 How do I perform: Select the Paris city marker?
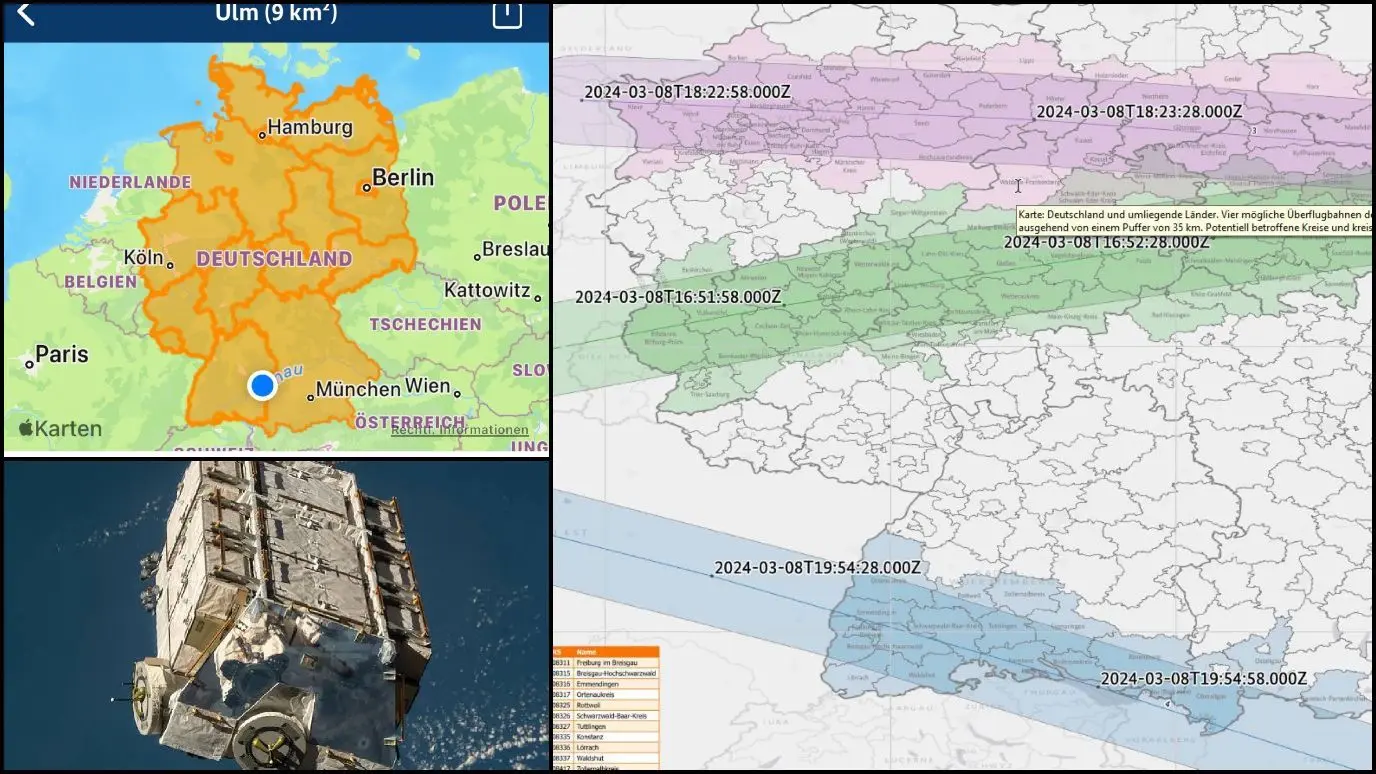(30, 364)
